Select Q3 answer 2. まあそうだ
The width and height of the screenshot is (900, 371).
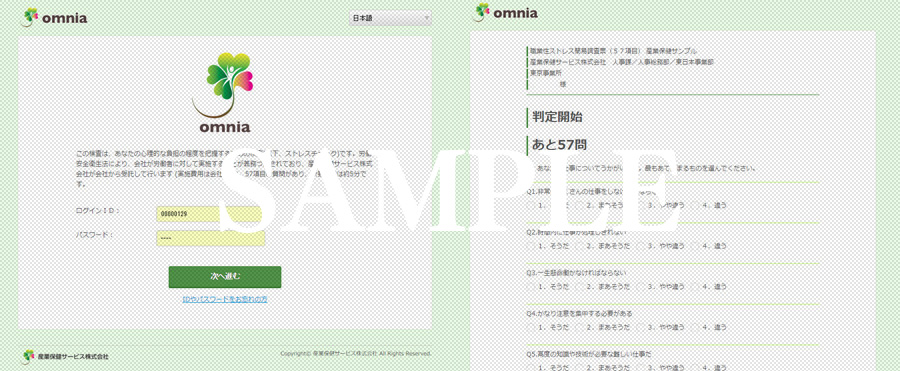pyautogui.click(x=603, y=287)
